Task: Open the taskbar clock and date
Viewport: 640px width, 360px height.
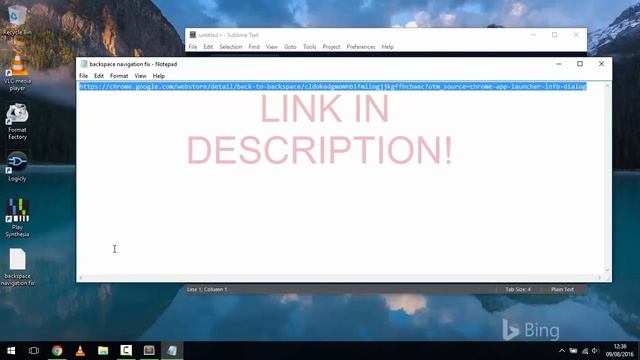Action: [x=620, y=351]
